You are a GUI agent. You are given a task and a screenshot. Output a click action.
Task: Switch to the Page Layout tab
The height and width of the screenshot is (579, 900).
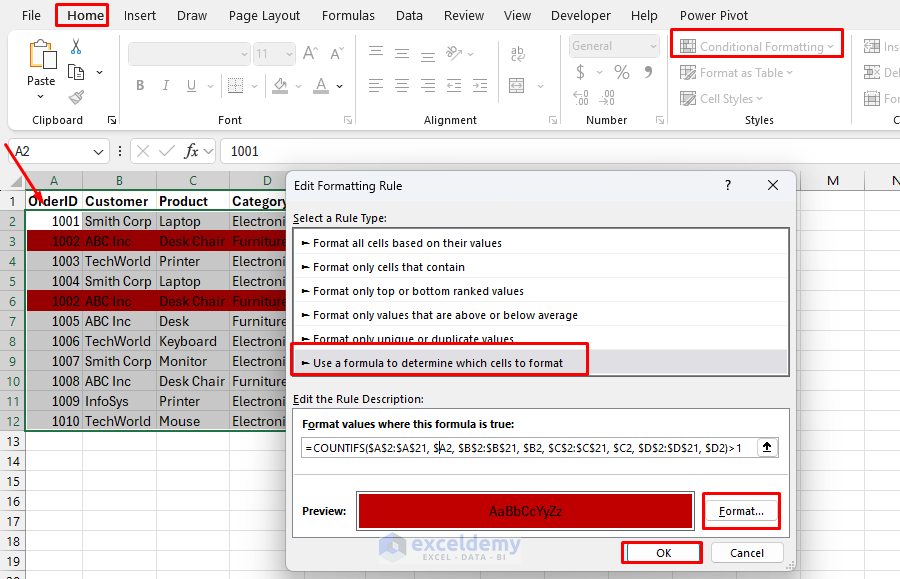[264, 15]
